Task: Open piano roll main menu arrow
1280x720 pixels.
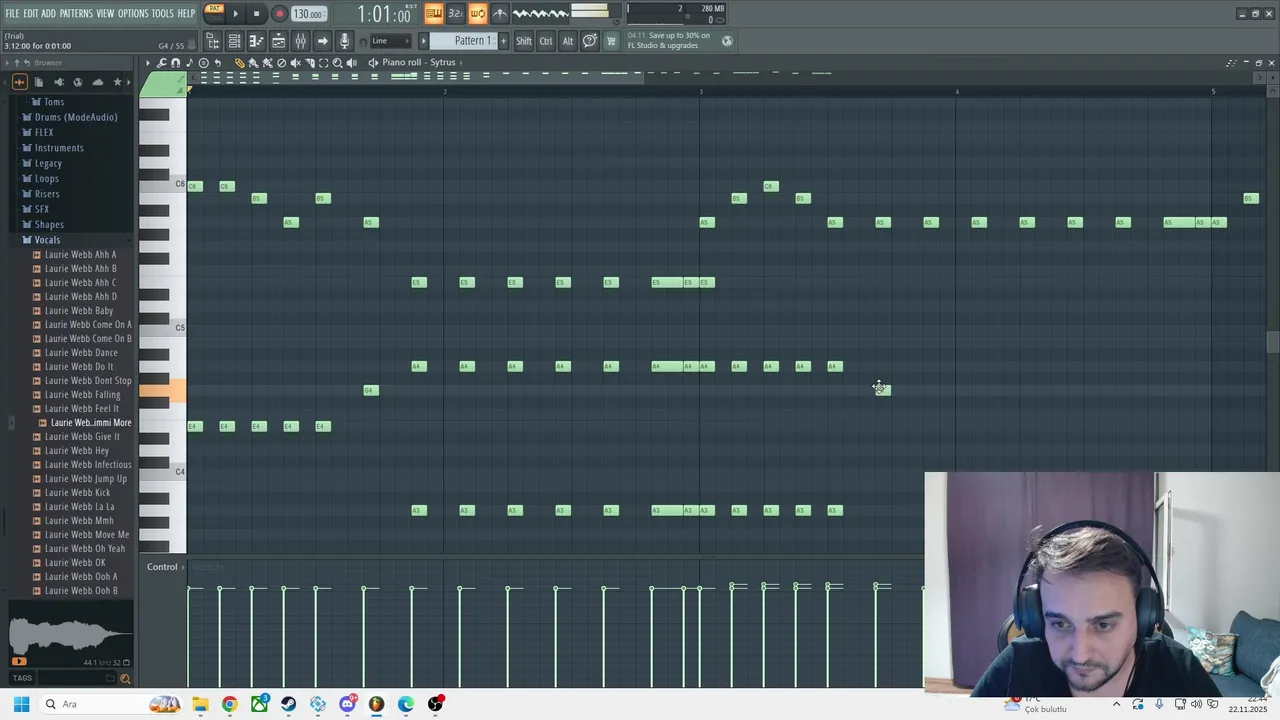Action: point(148,63)
